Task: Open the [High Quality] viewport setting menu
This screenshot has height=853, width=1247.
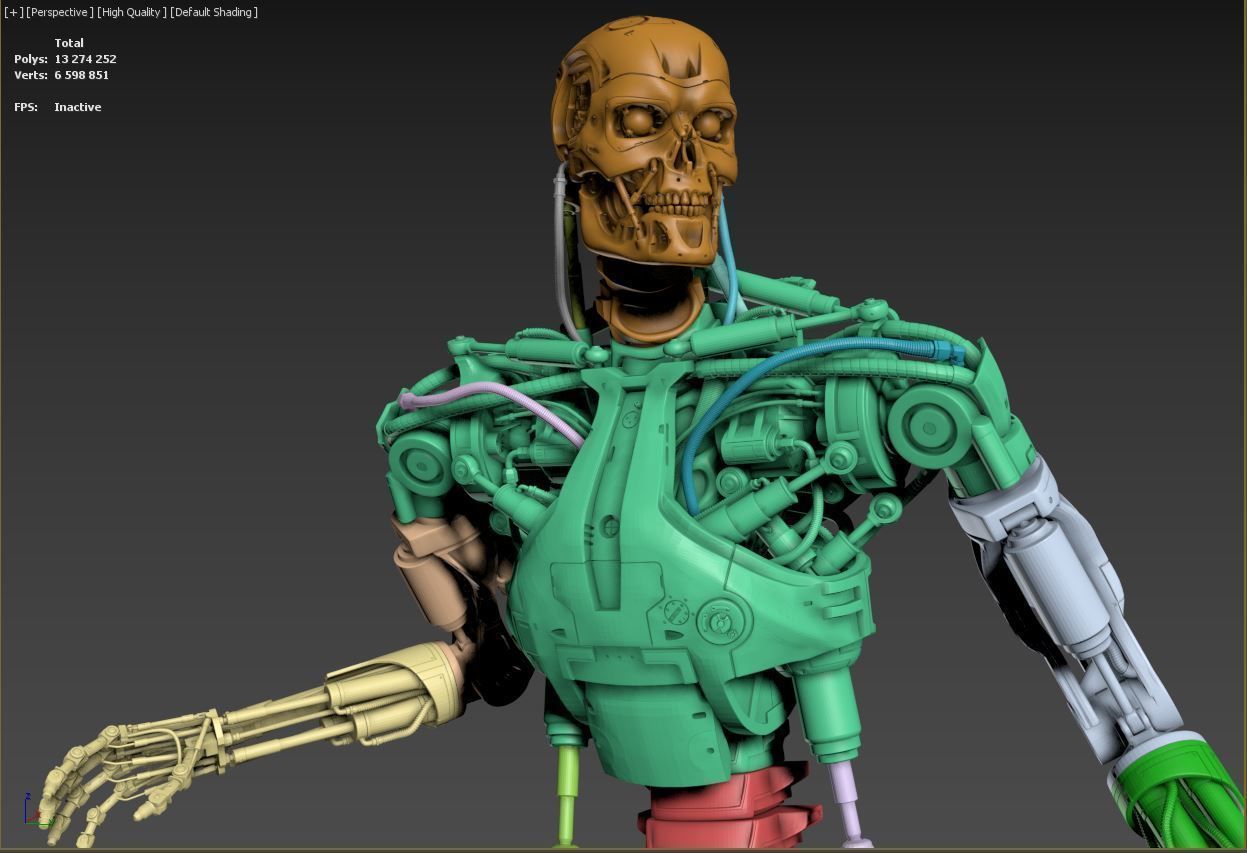Action: [131, 12]
